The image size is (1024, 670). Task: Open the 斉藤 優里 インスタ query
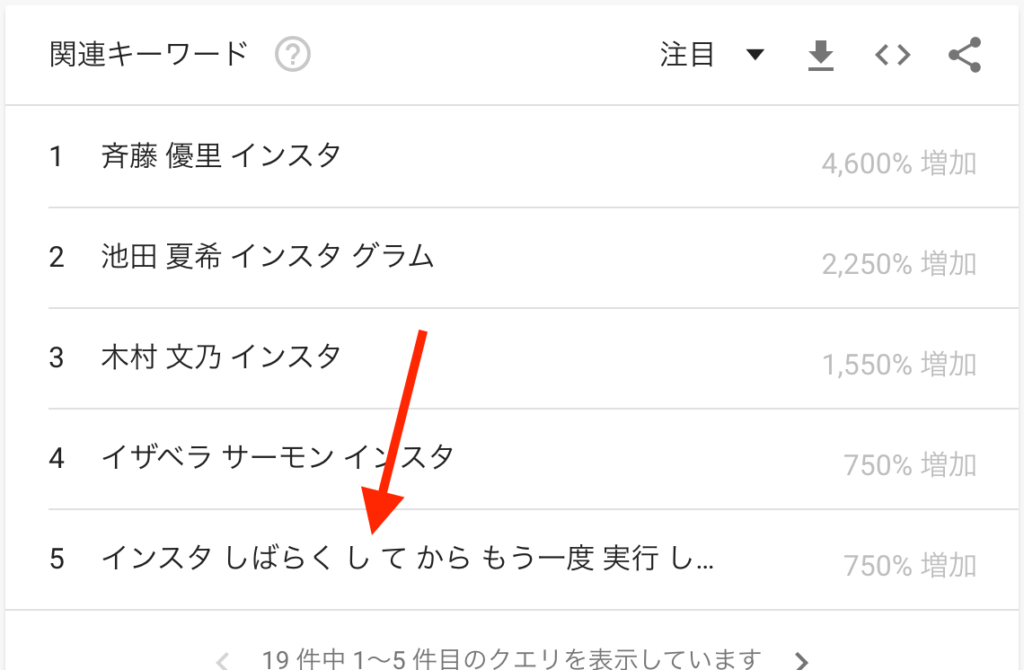221,157
